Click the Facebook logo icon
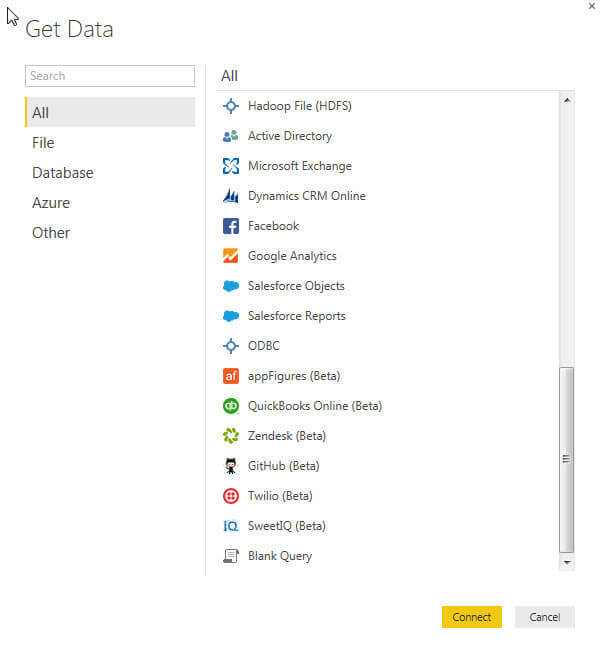The image size is (604, 658). tap(231, 226)
